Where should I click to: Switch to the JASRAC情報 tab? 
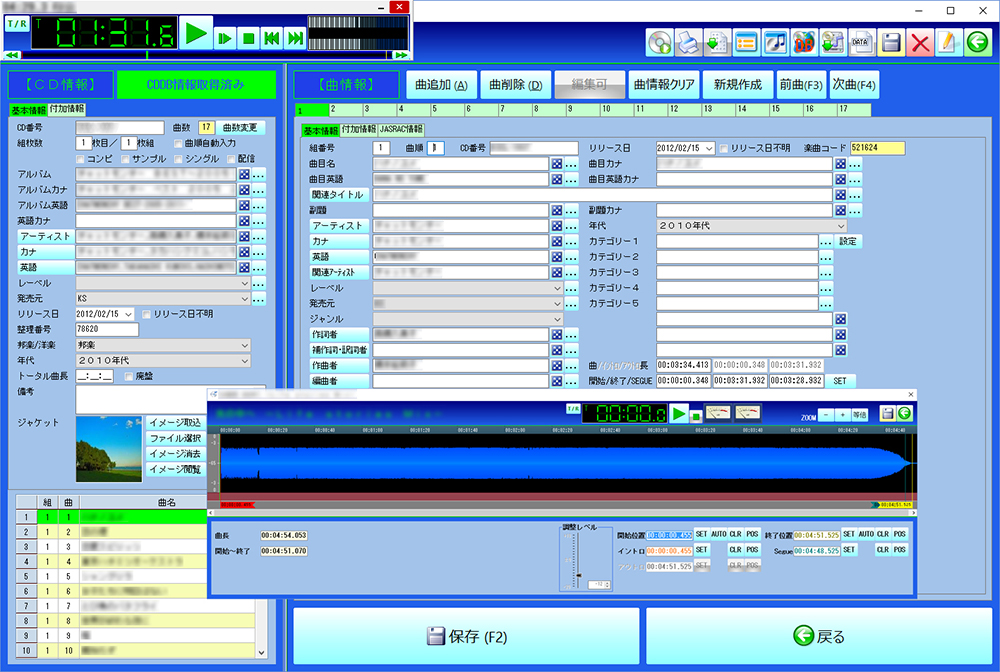pos(400,130)
